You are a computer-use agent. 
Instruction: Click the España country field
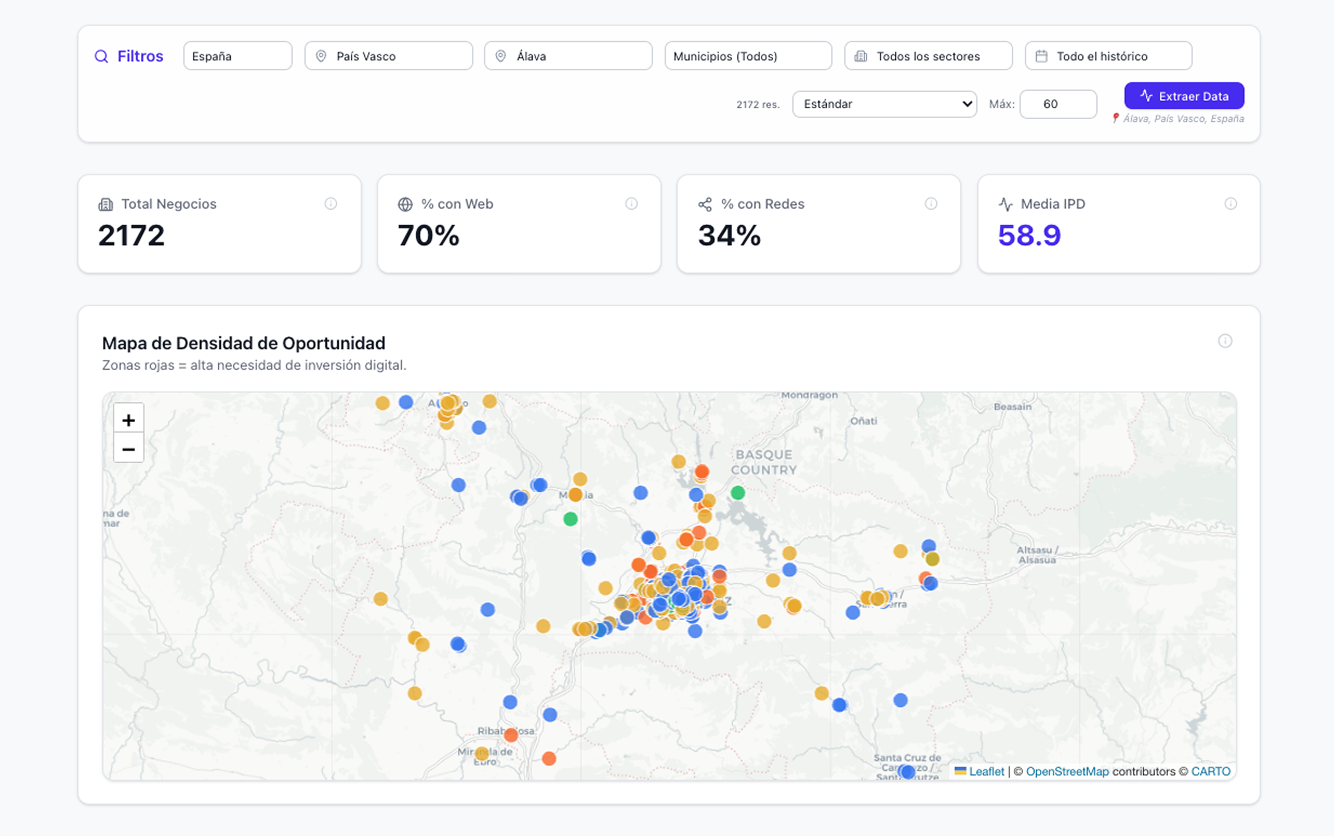[x=238, y=56]
